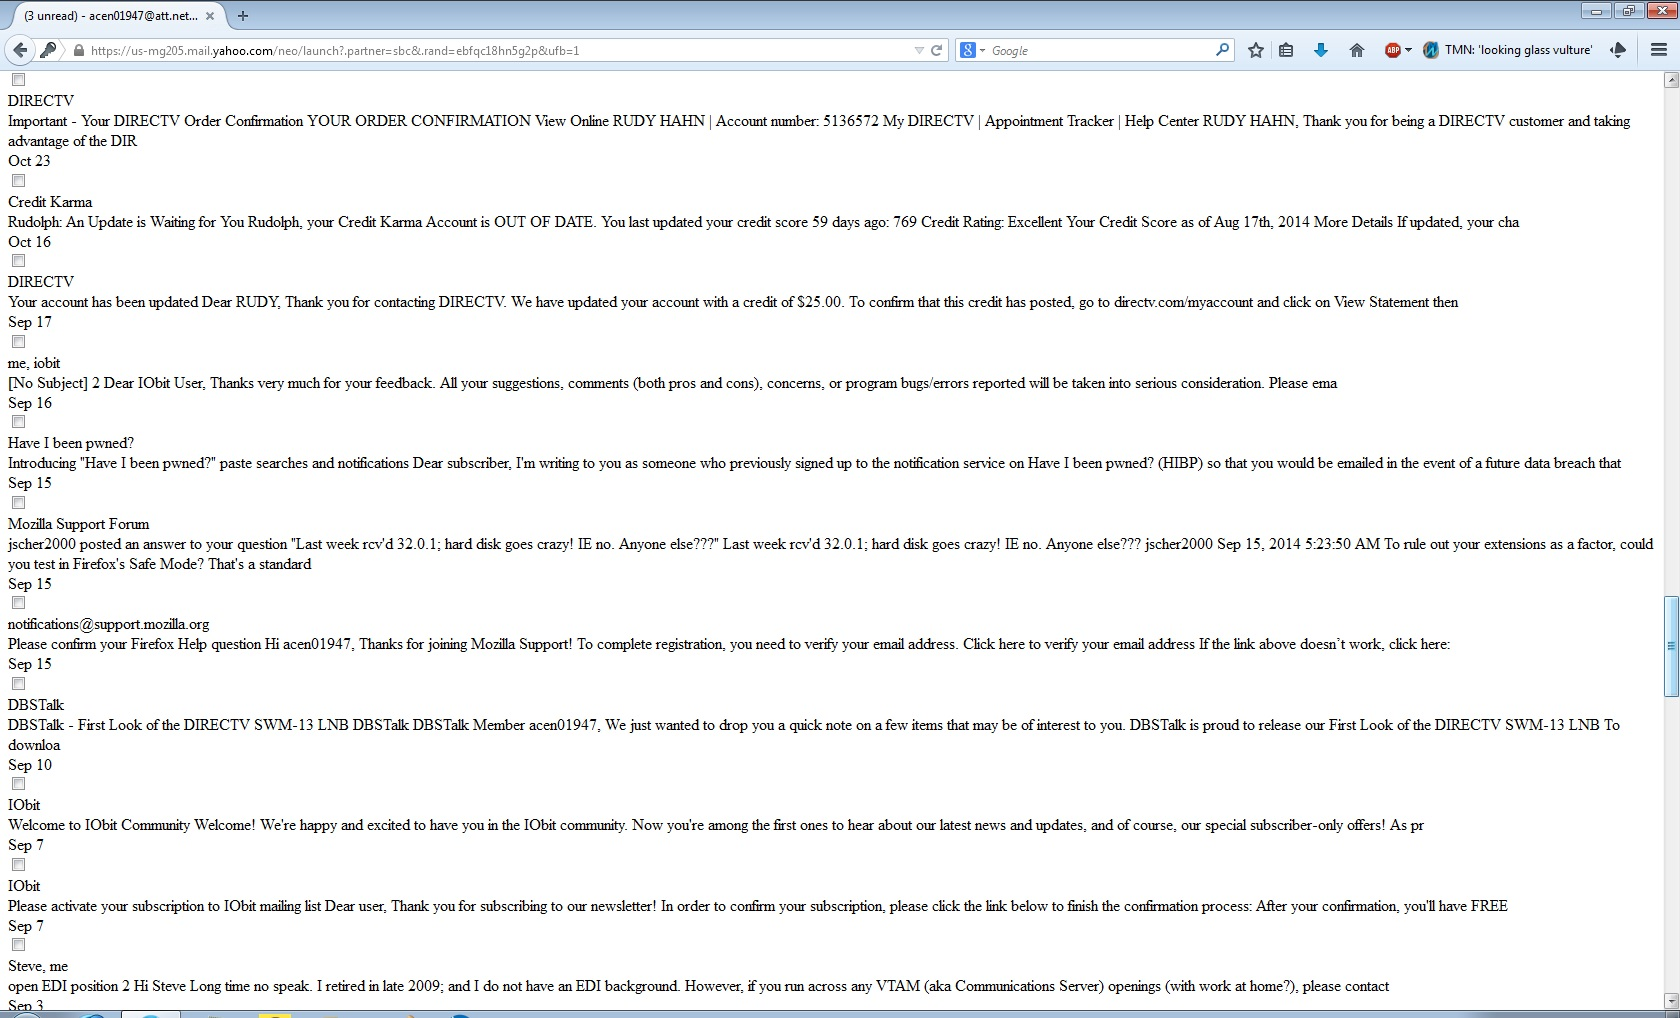Check the 'Have I been pwned?' email checkbox
Image resolution: width=1680 pixels, height=1018 pixels.
(18, 422)
